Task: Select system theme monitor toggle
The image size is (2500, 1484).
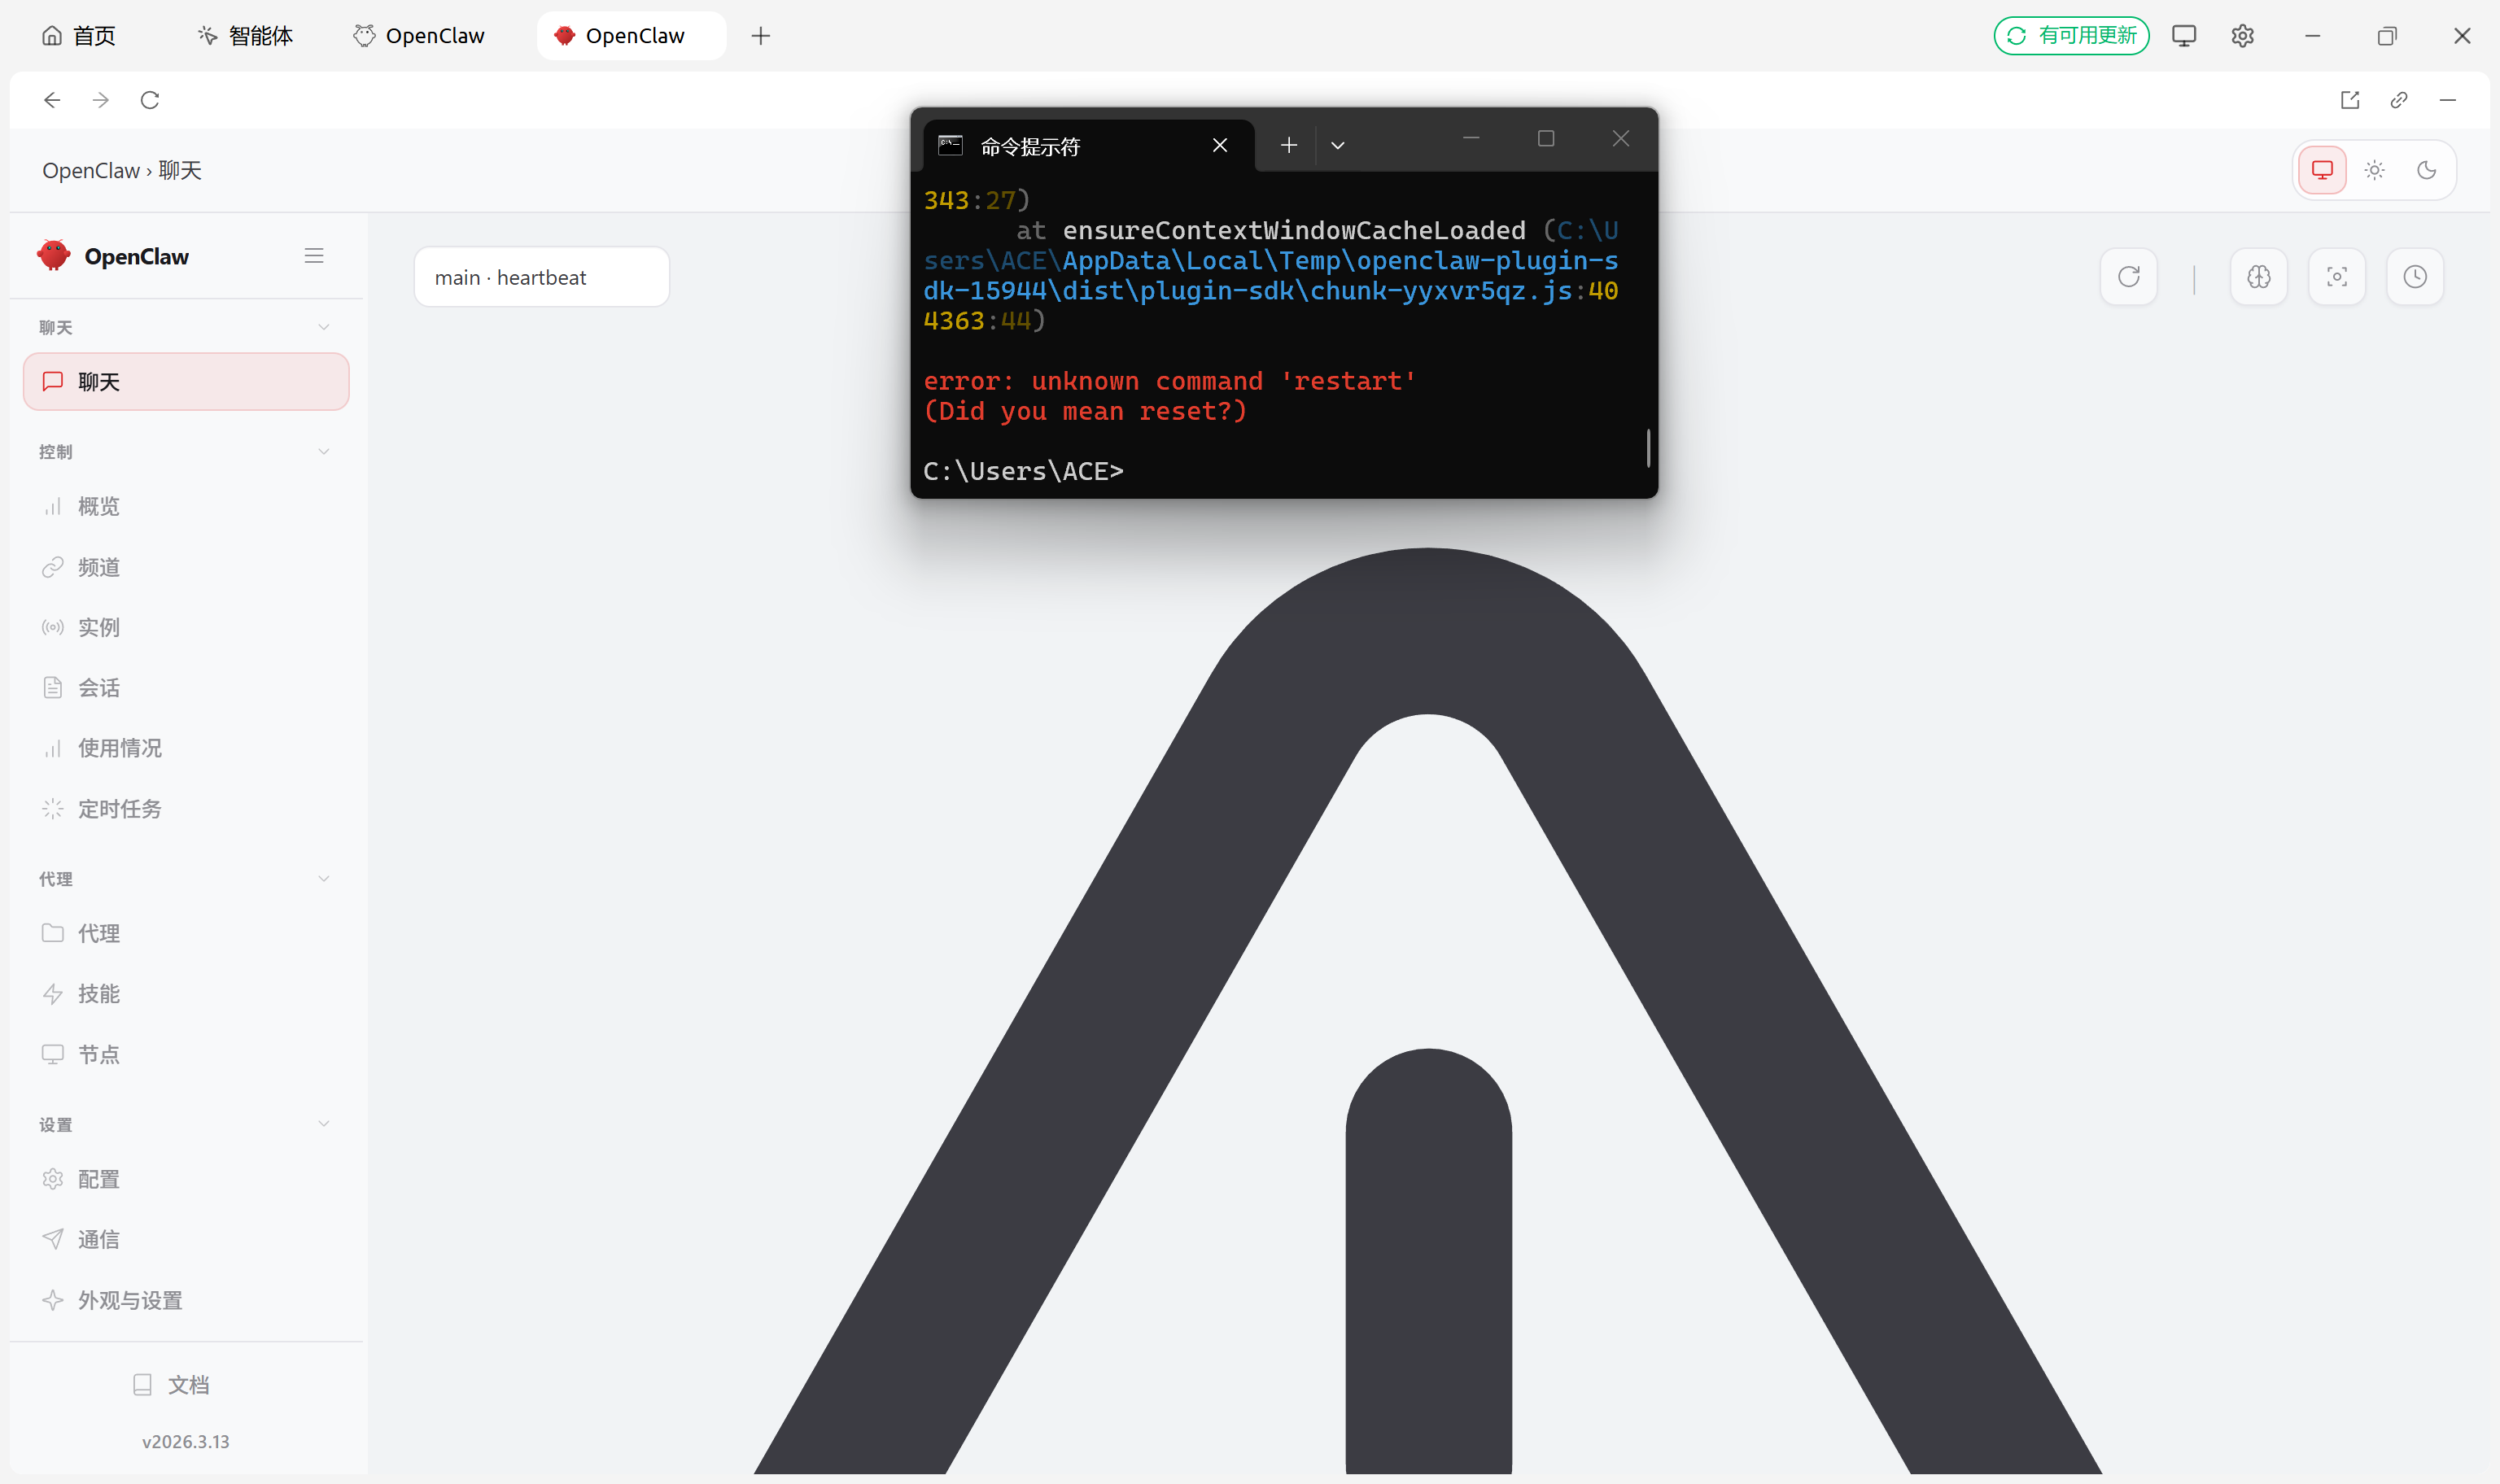Action: click(2322, 170)
